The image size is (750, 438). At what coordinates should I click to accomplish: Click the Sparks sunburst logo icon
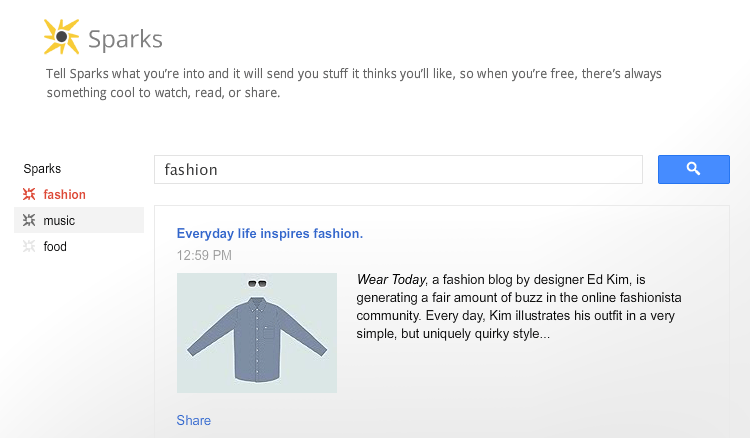[61, 37]
